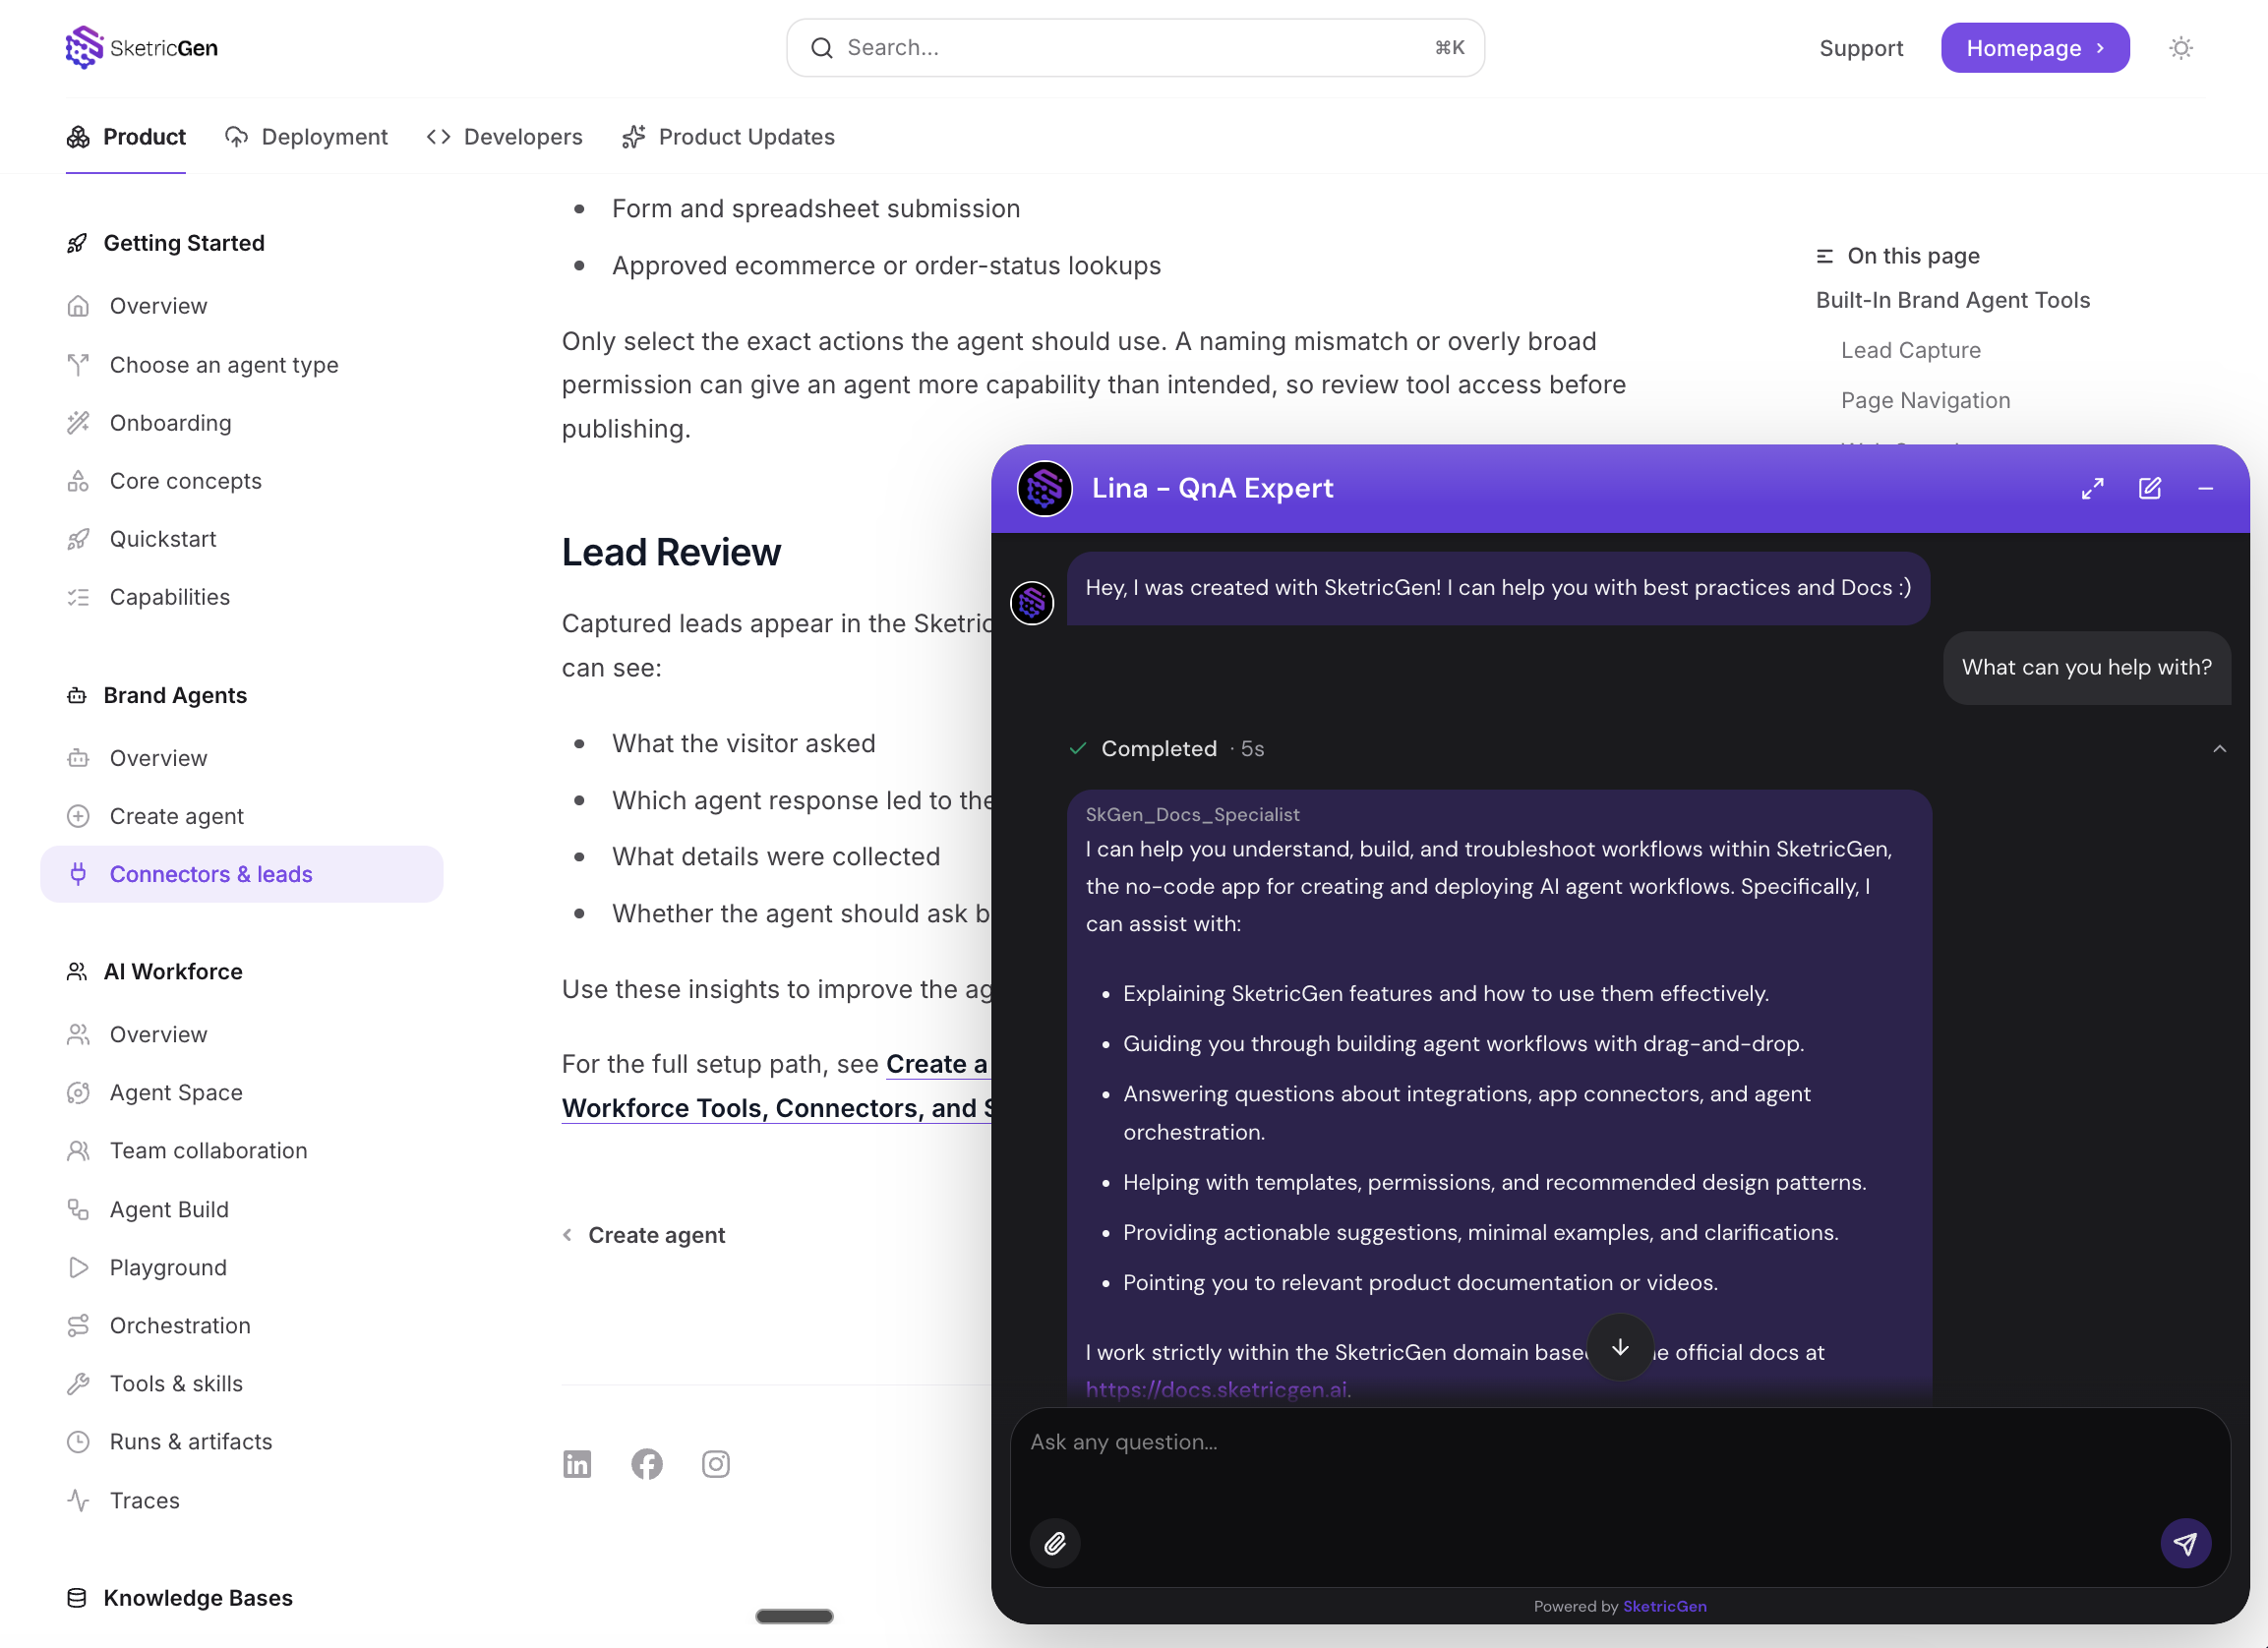Jump to Built-In Brand Agent Tools section
Image resolution: width=2268 pixels, height=1648 pixels.
[1953, 300]
